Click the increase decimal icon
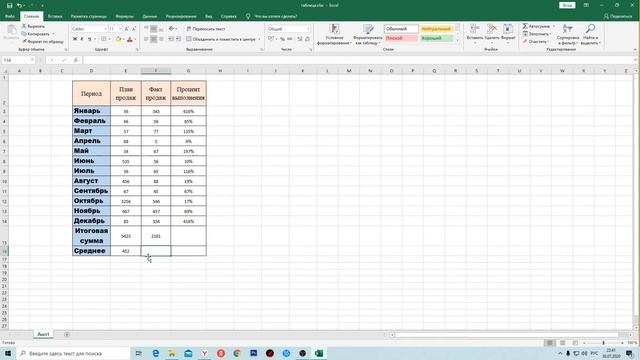Screen dimensions: 640x360 click(300, 39)
